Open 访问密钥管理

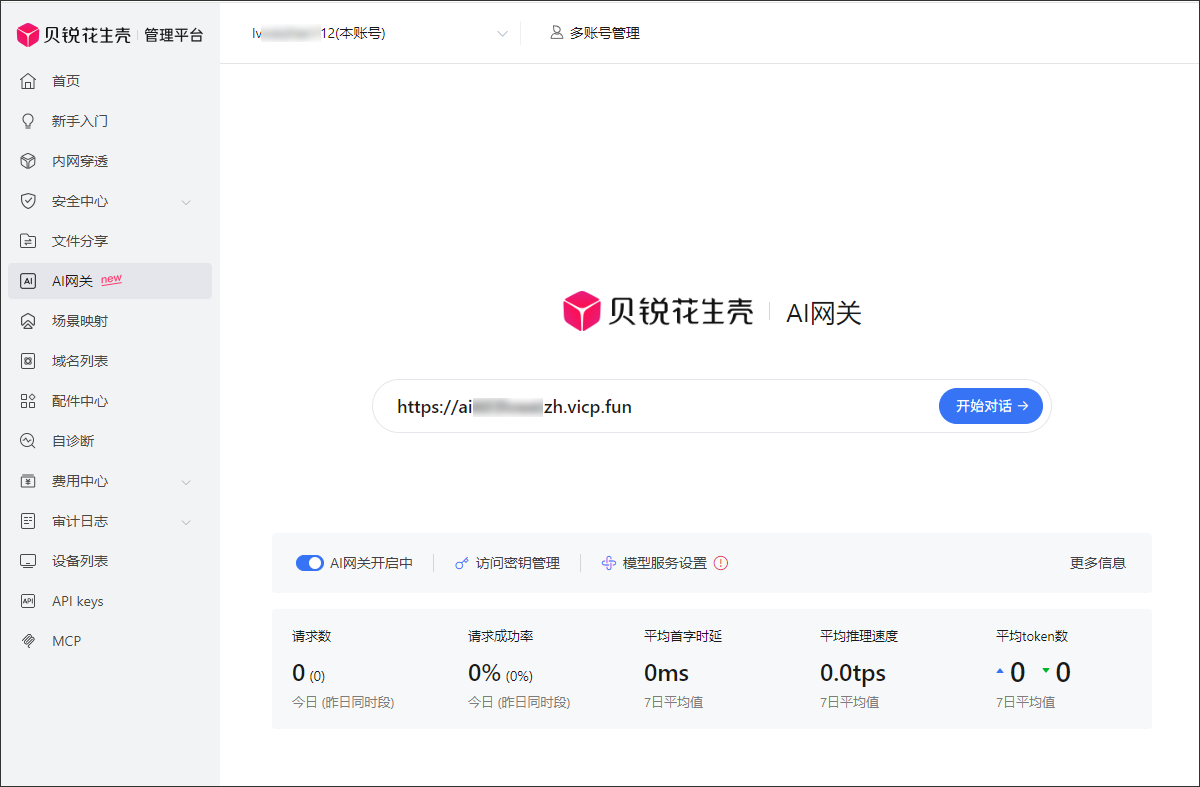point(507,563)
